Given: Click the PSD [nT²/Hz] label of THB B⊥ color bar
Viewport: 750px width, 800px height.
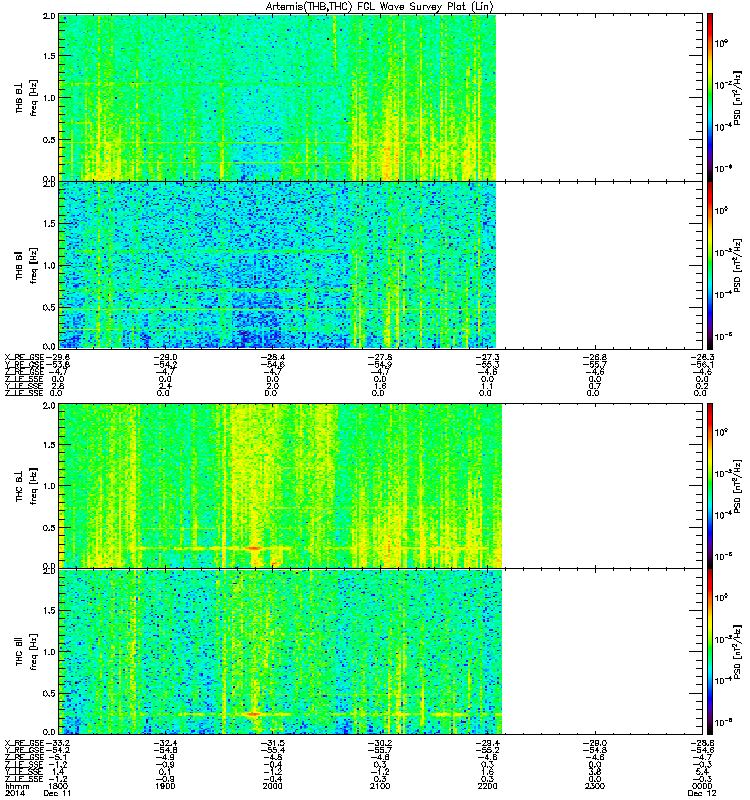Looking at the screenshot, I should click(x=737, y=97).
